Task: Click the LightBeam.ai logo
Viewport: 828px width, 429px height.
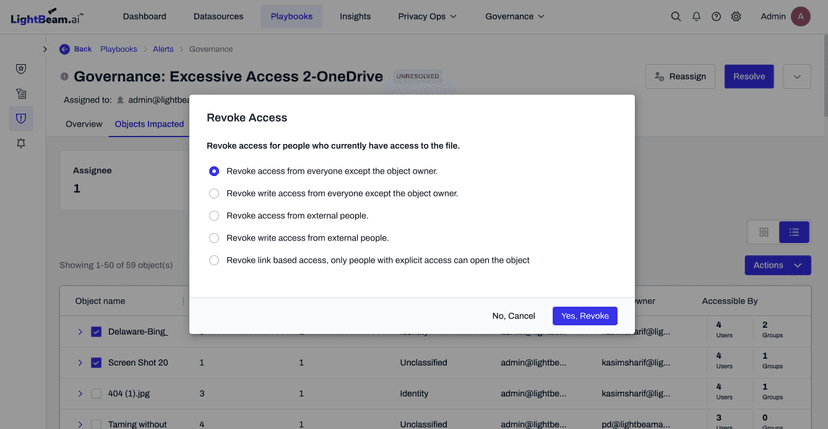Action: click(46, 16)
